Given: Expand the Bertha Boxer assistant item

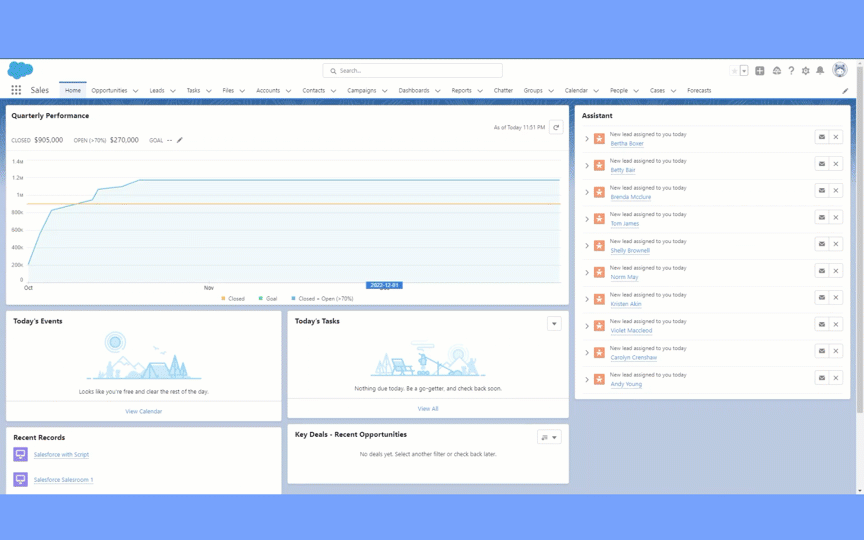Looking at the screenshot, I should tap(587, 139).
